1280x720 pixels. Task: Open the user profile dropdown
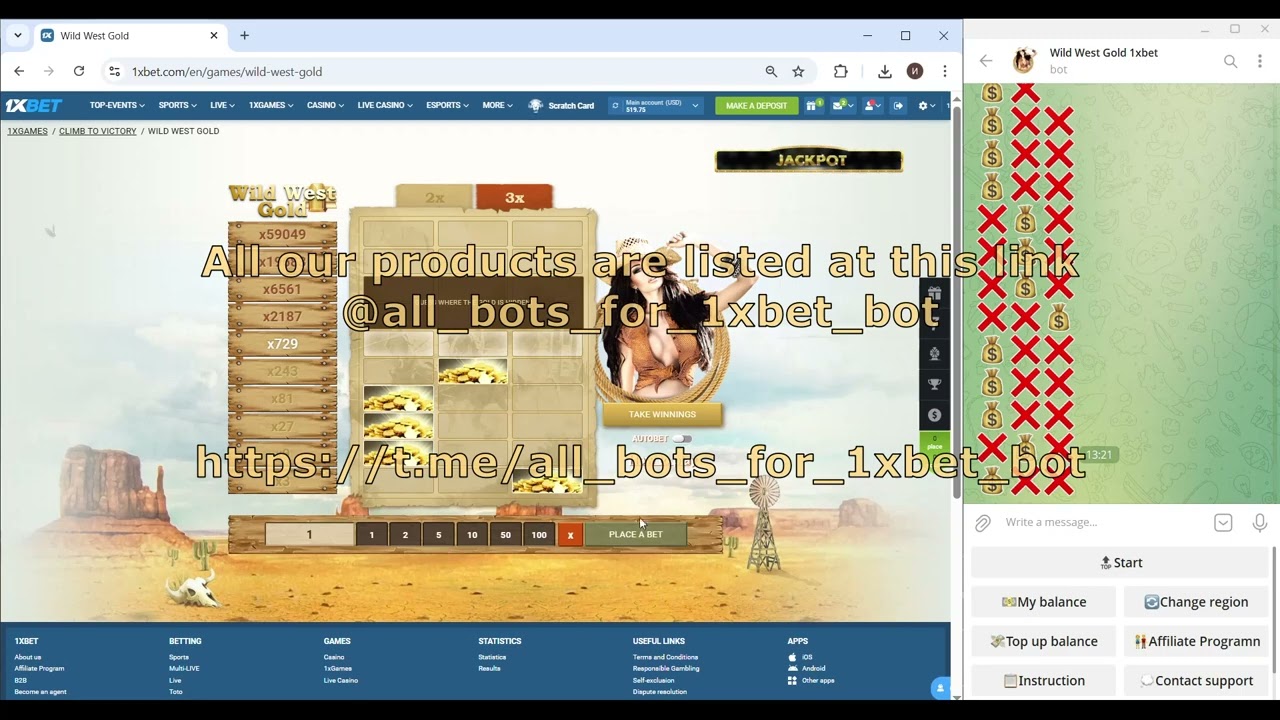click(x=873, y=105)
